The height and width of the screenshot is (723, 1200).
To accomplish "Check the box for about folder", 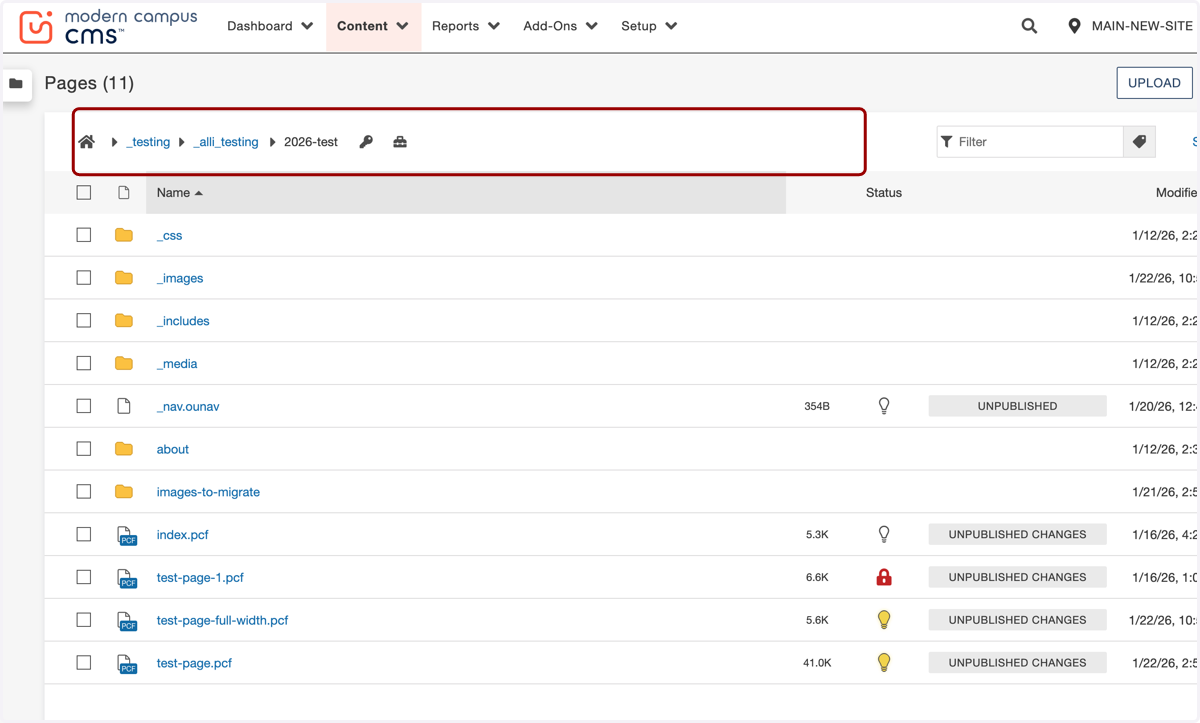I will [x=84, y=449].
